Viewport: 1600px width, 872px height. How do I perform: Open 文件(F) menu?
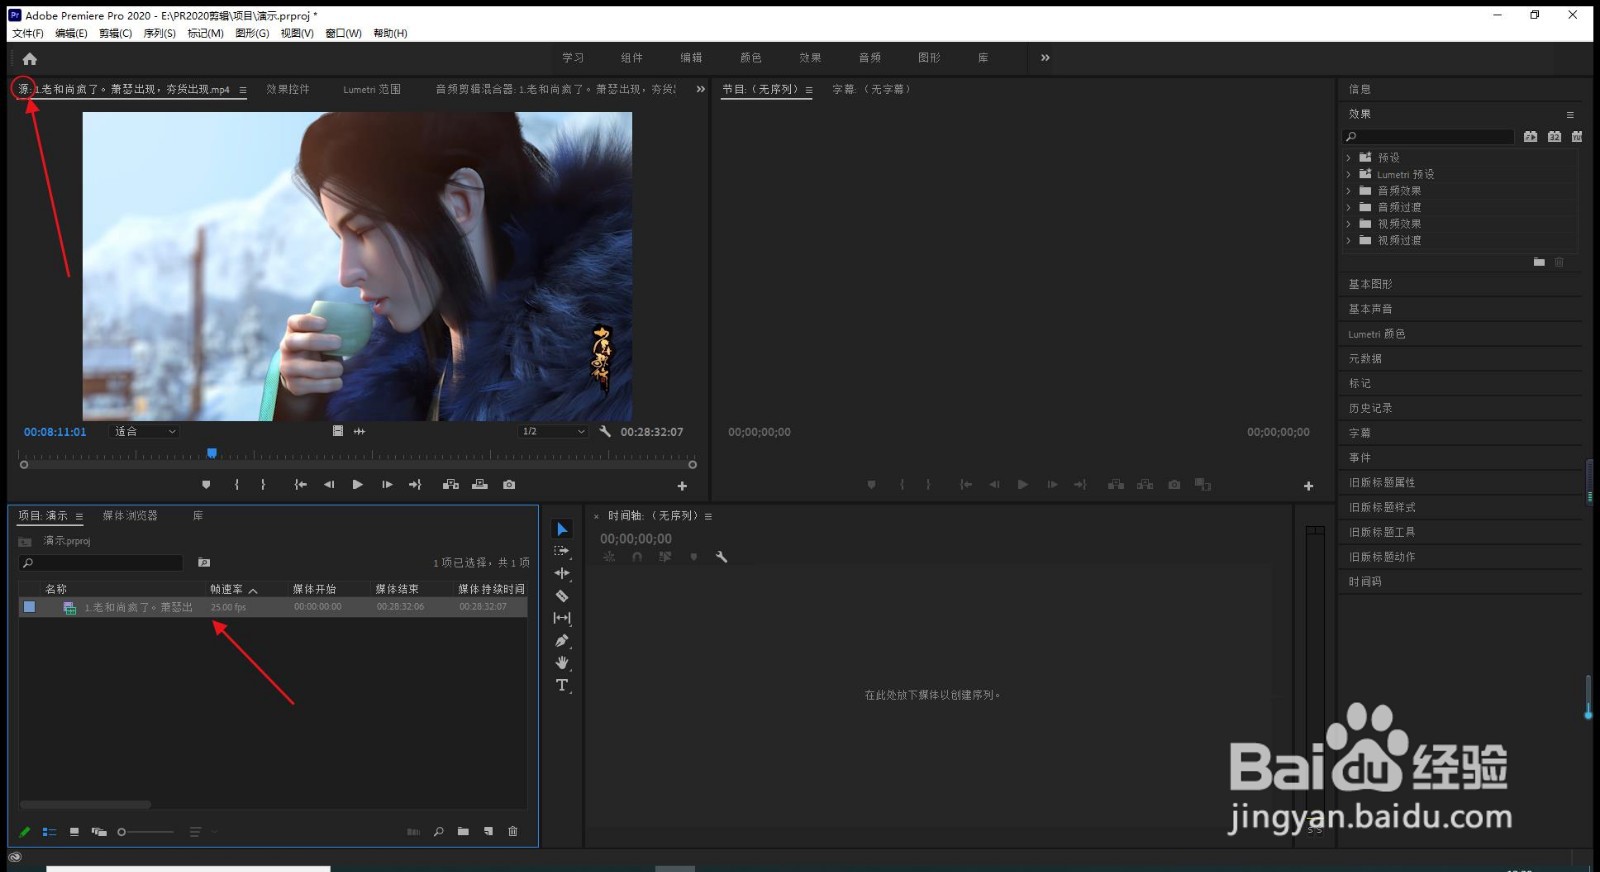tap(28, 33)
